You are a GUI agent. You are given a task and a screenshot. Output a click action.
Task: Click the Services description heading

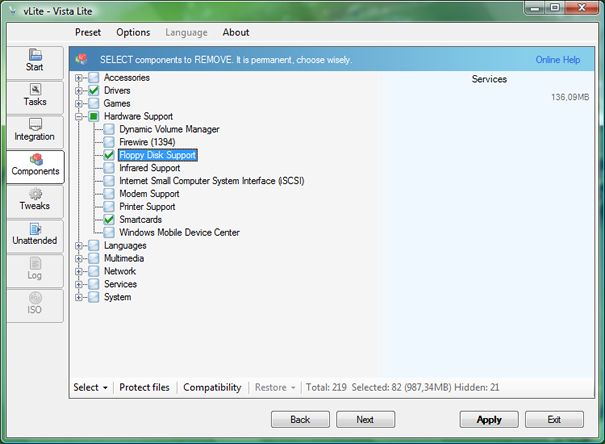[489, 79]
